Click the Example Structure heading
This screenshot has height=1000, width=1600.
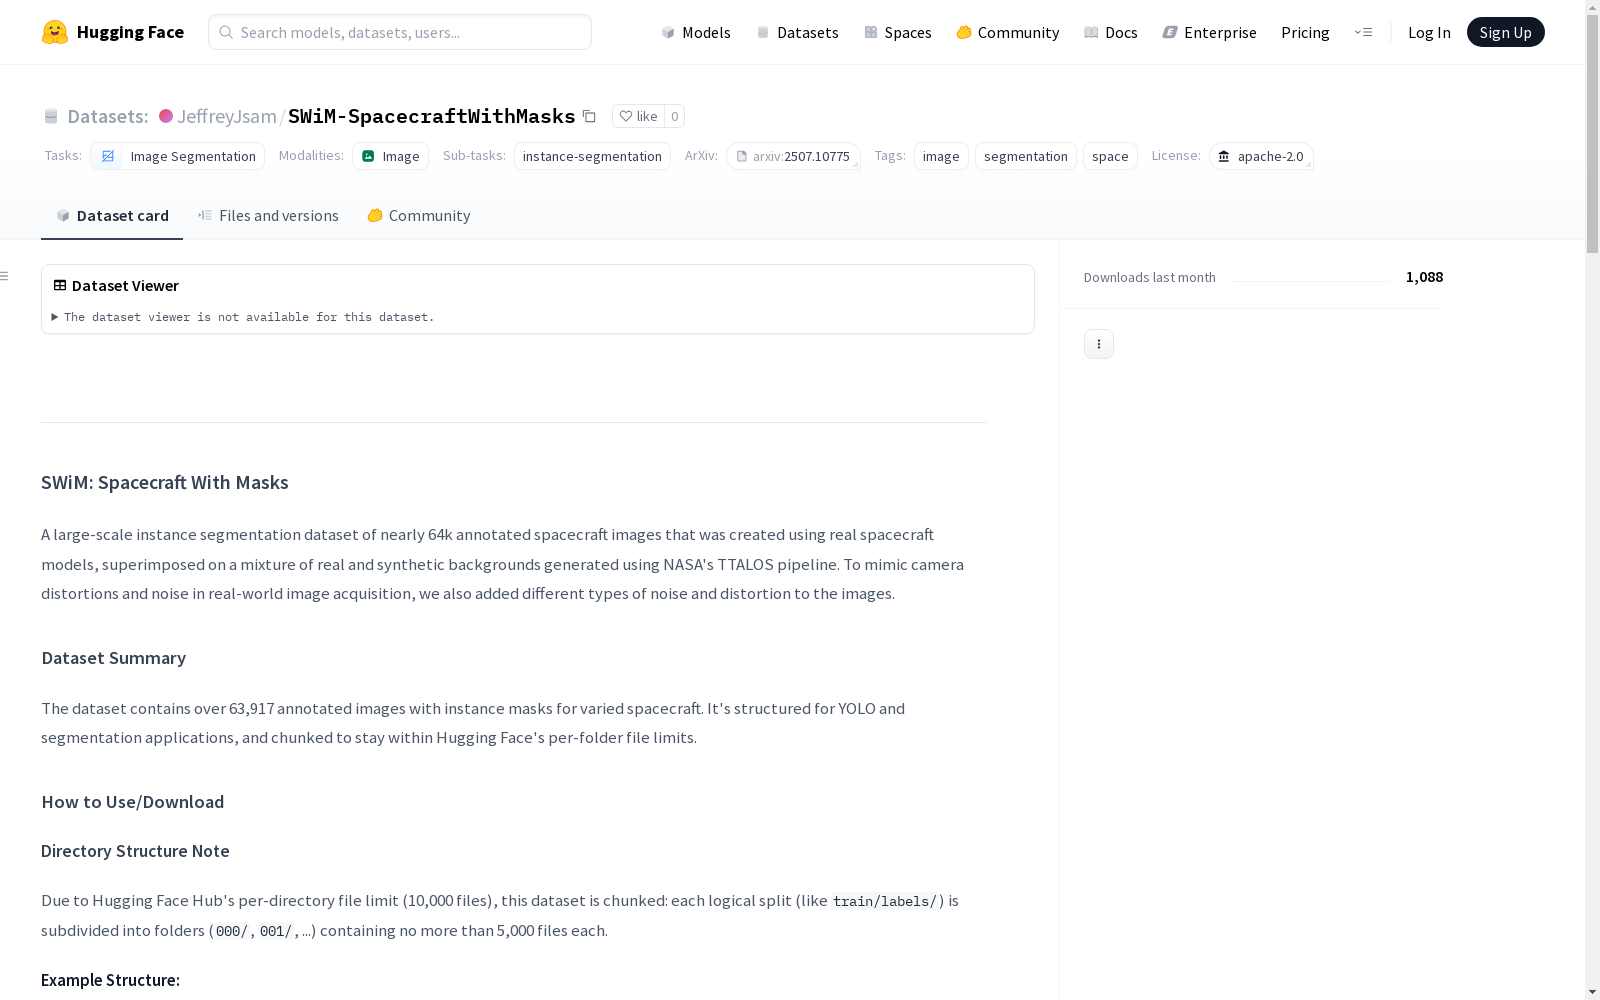[110, 980]
